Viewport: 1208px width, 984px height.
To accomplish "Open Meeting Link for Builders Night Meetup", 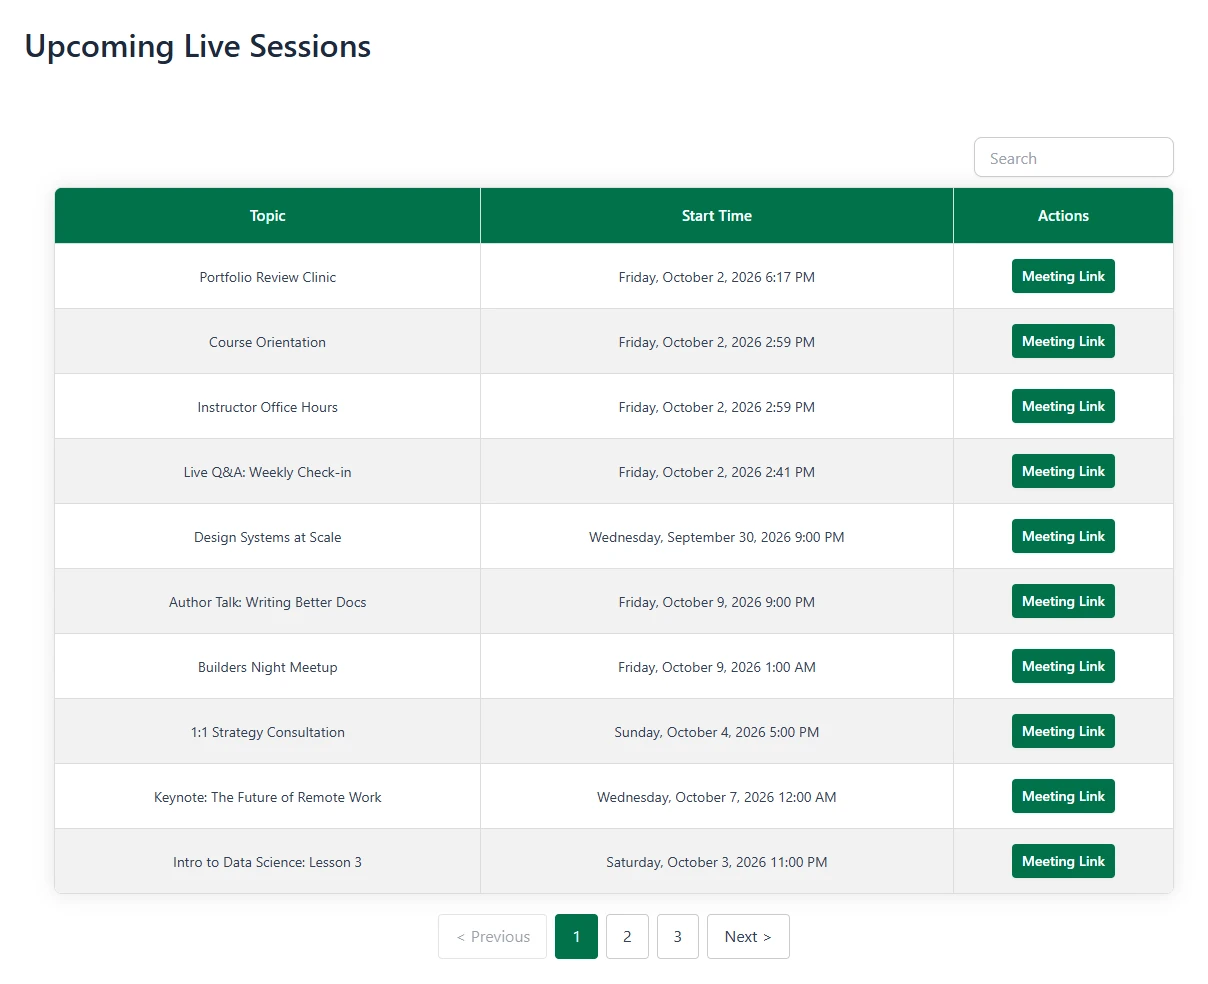I will pyautogui.click(x=1063, y=666).
